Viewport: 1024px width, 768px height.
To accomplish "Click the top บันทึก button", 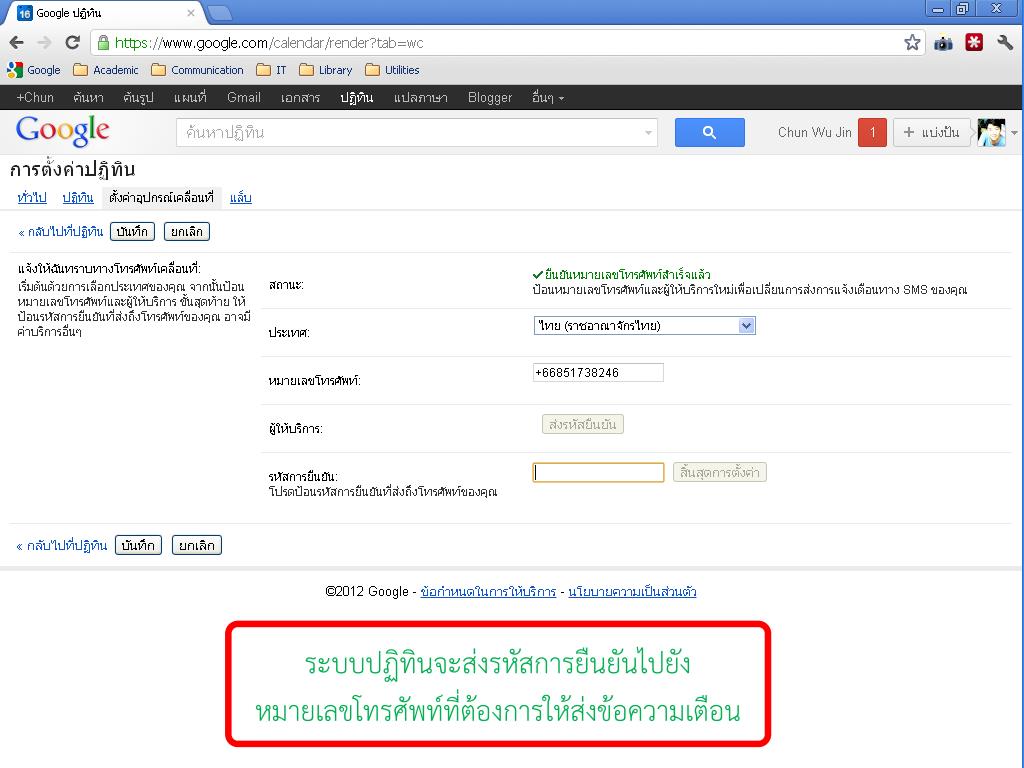I will (133, 232).
